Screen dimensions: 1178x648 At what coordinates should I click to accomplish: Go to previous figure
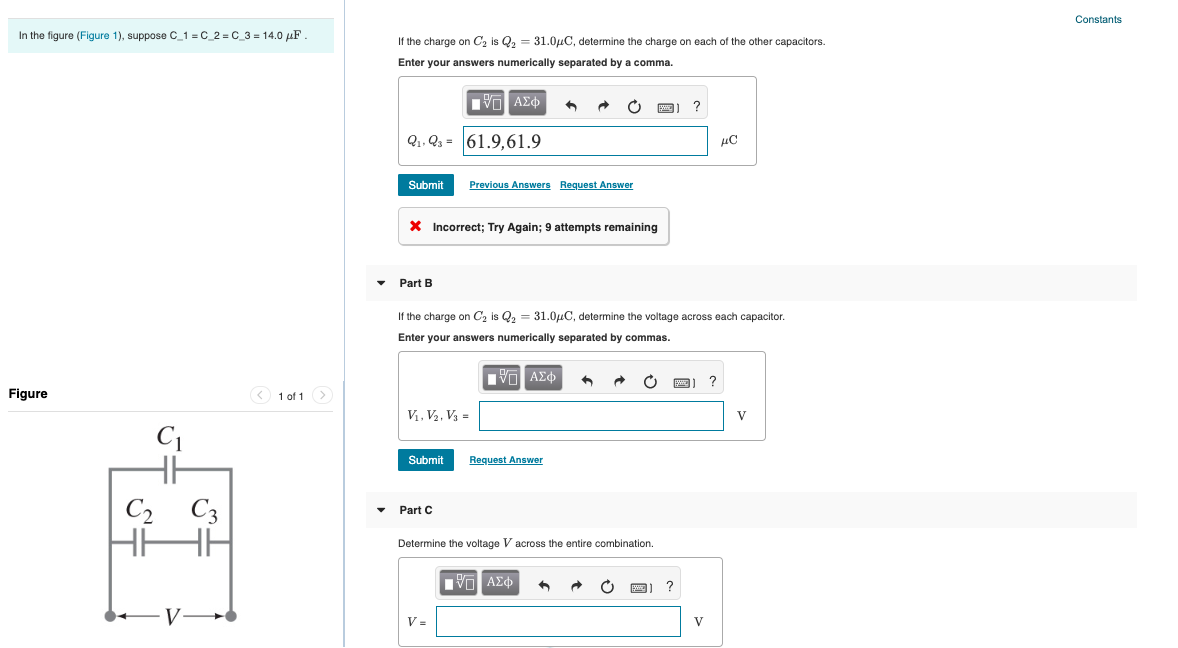[x=260, y=395]
